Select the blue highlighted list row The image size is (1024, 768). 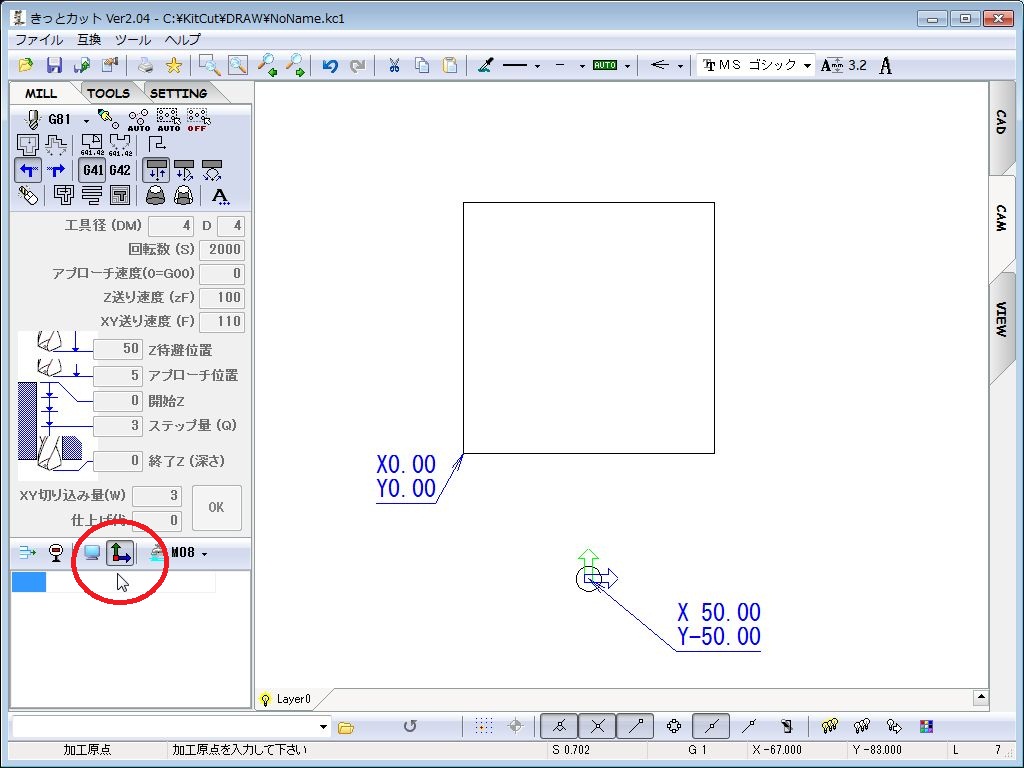click(x=29, y=582)
